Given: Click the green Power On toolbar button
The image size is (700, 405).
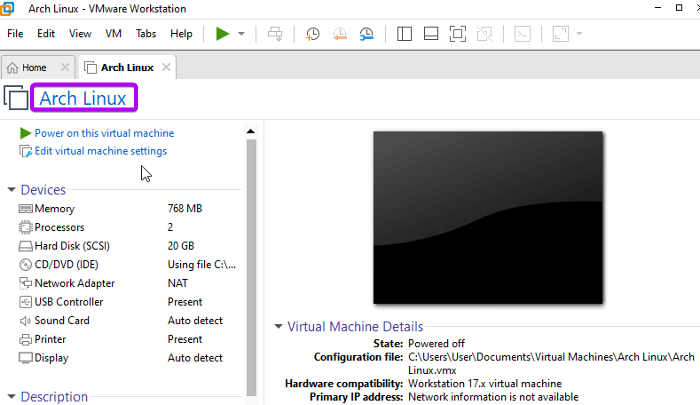Looking at the screenshot, I should tap(222, 33).
